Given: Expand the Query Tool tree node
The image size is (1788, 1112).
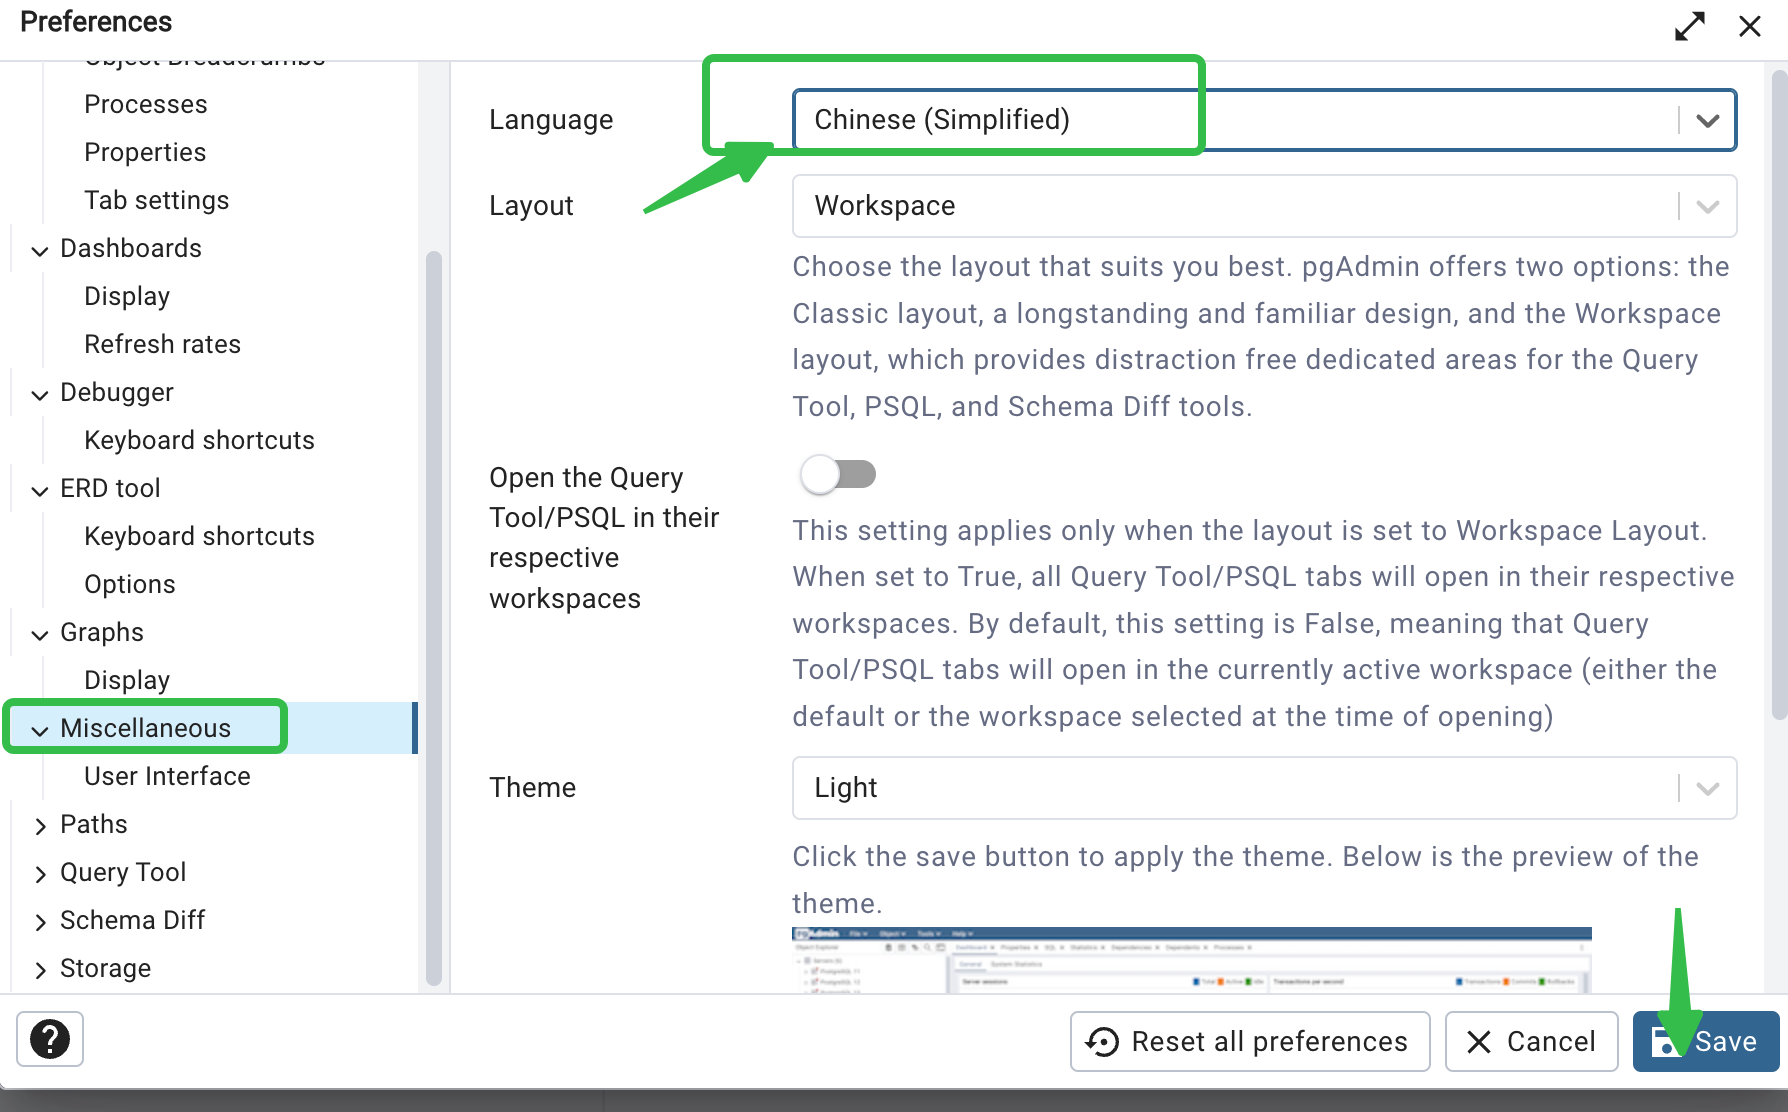Looking at the screenshot, I should pyautogui.click(x=40, y=874).
